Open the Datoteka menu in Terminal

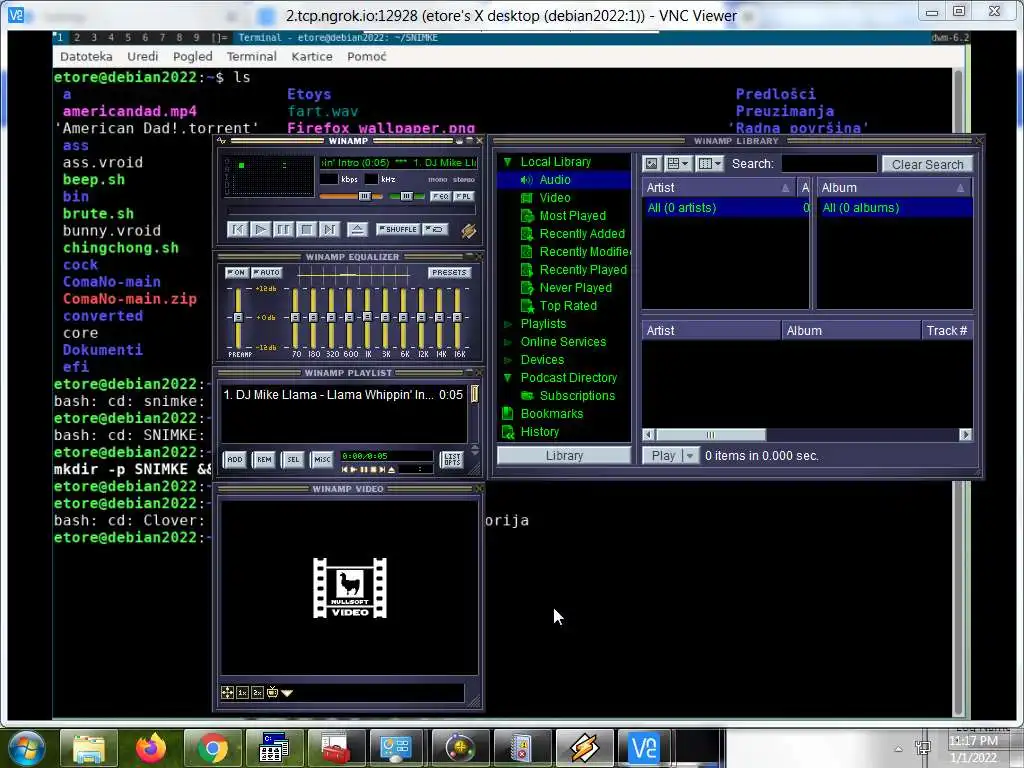[86, 57]
